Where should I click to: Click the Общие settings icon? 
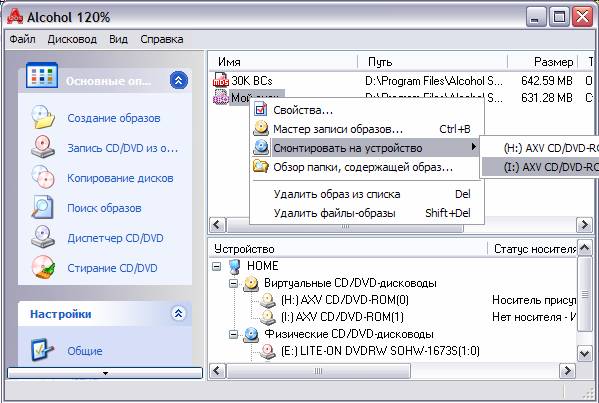pyautogui.click(x=42, y=350)
